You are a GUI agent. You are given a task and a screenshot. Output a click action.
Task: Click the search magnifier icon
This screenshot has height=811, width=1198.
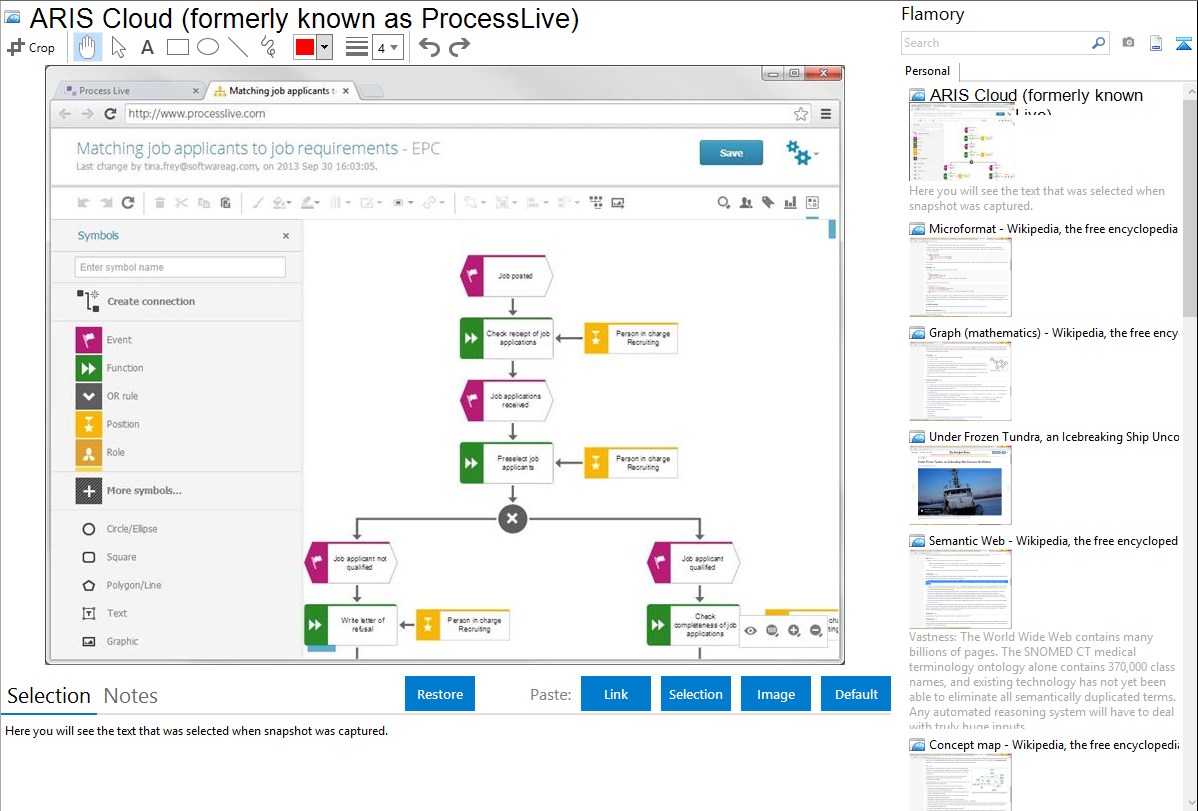[x=1098, y=43]
